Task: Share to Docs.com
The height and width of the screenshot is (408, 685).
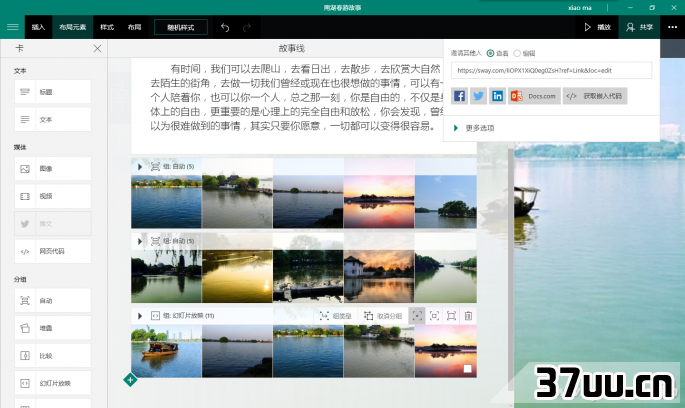Action: (x=534, y=96)
